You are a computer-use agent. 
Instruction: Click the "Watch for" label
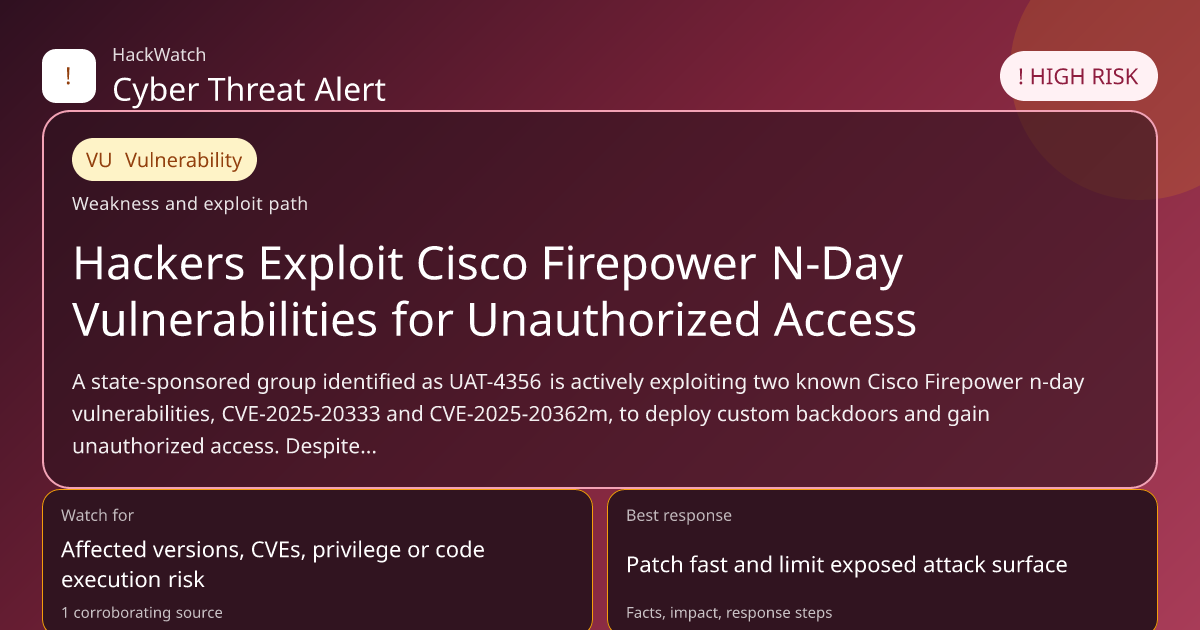click(x=97, y=516)
